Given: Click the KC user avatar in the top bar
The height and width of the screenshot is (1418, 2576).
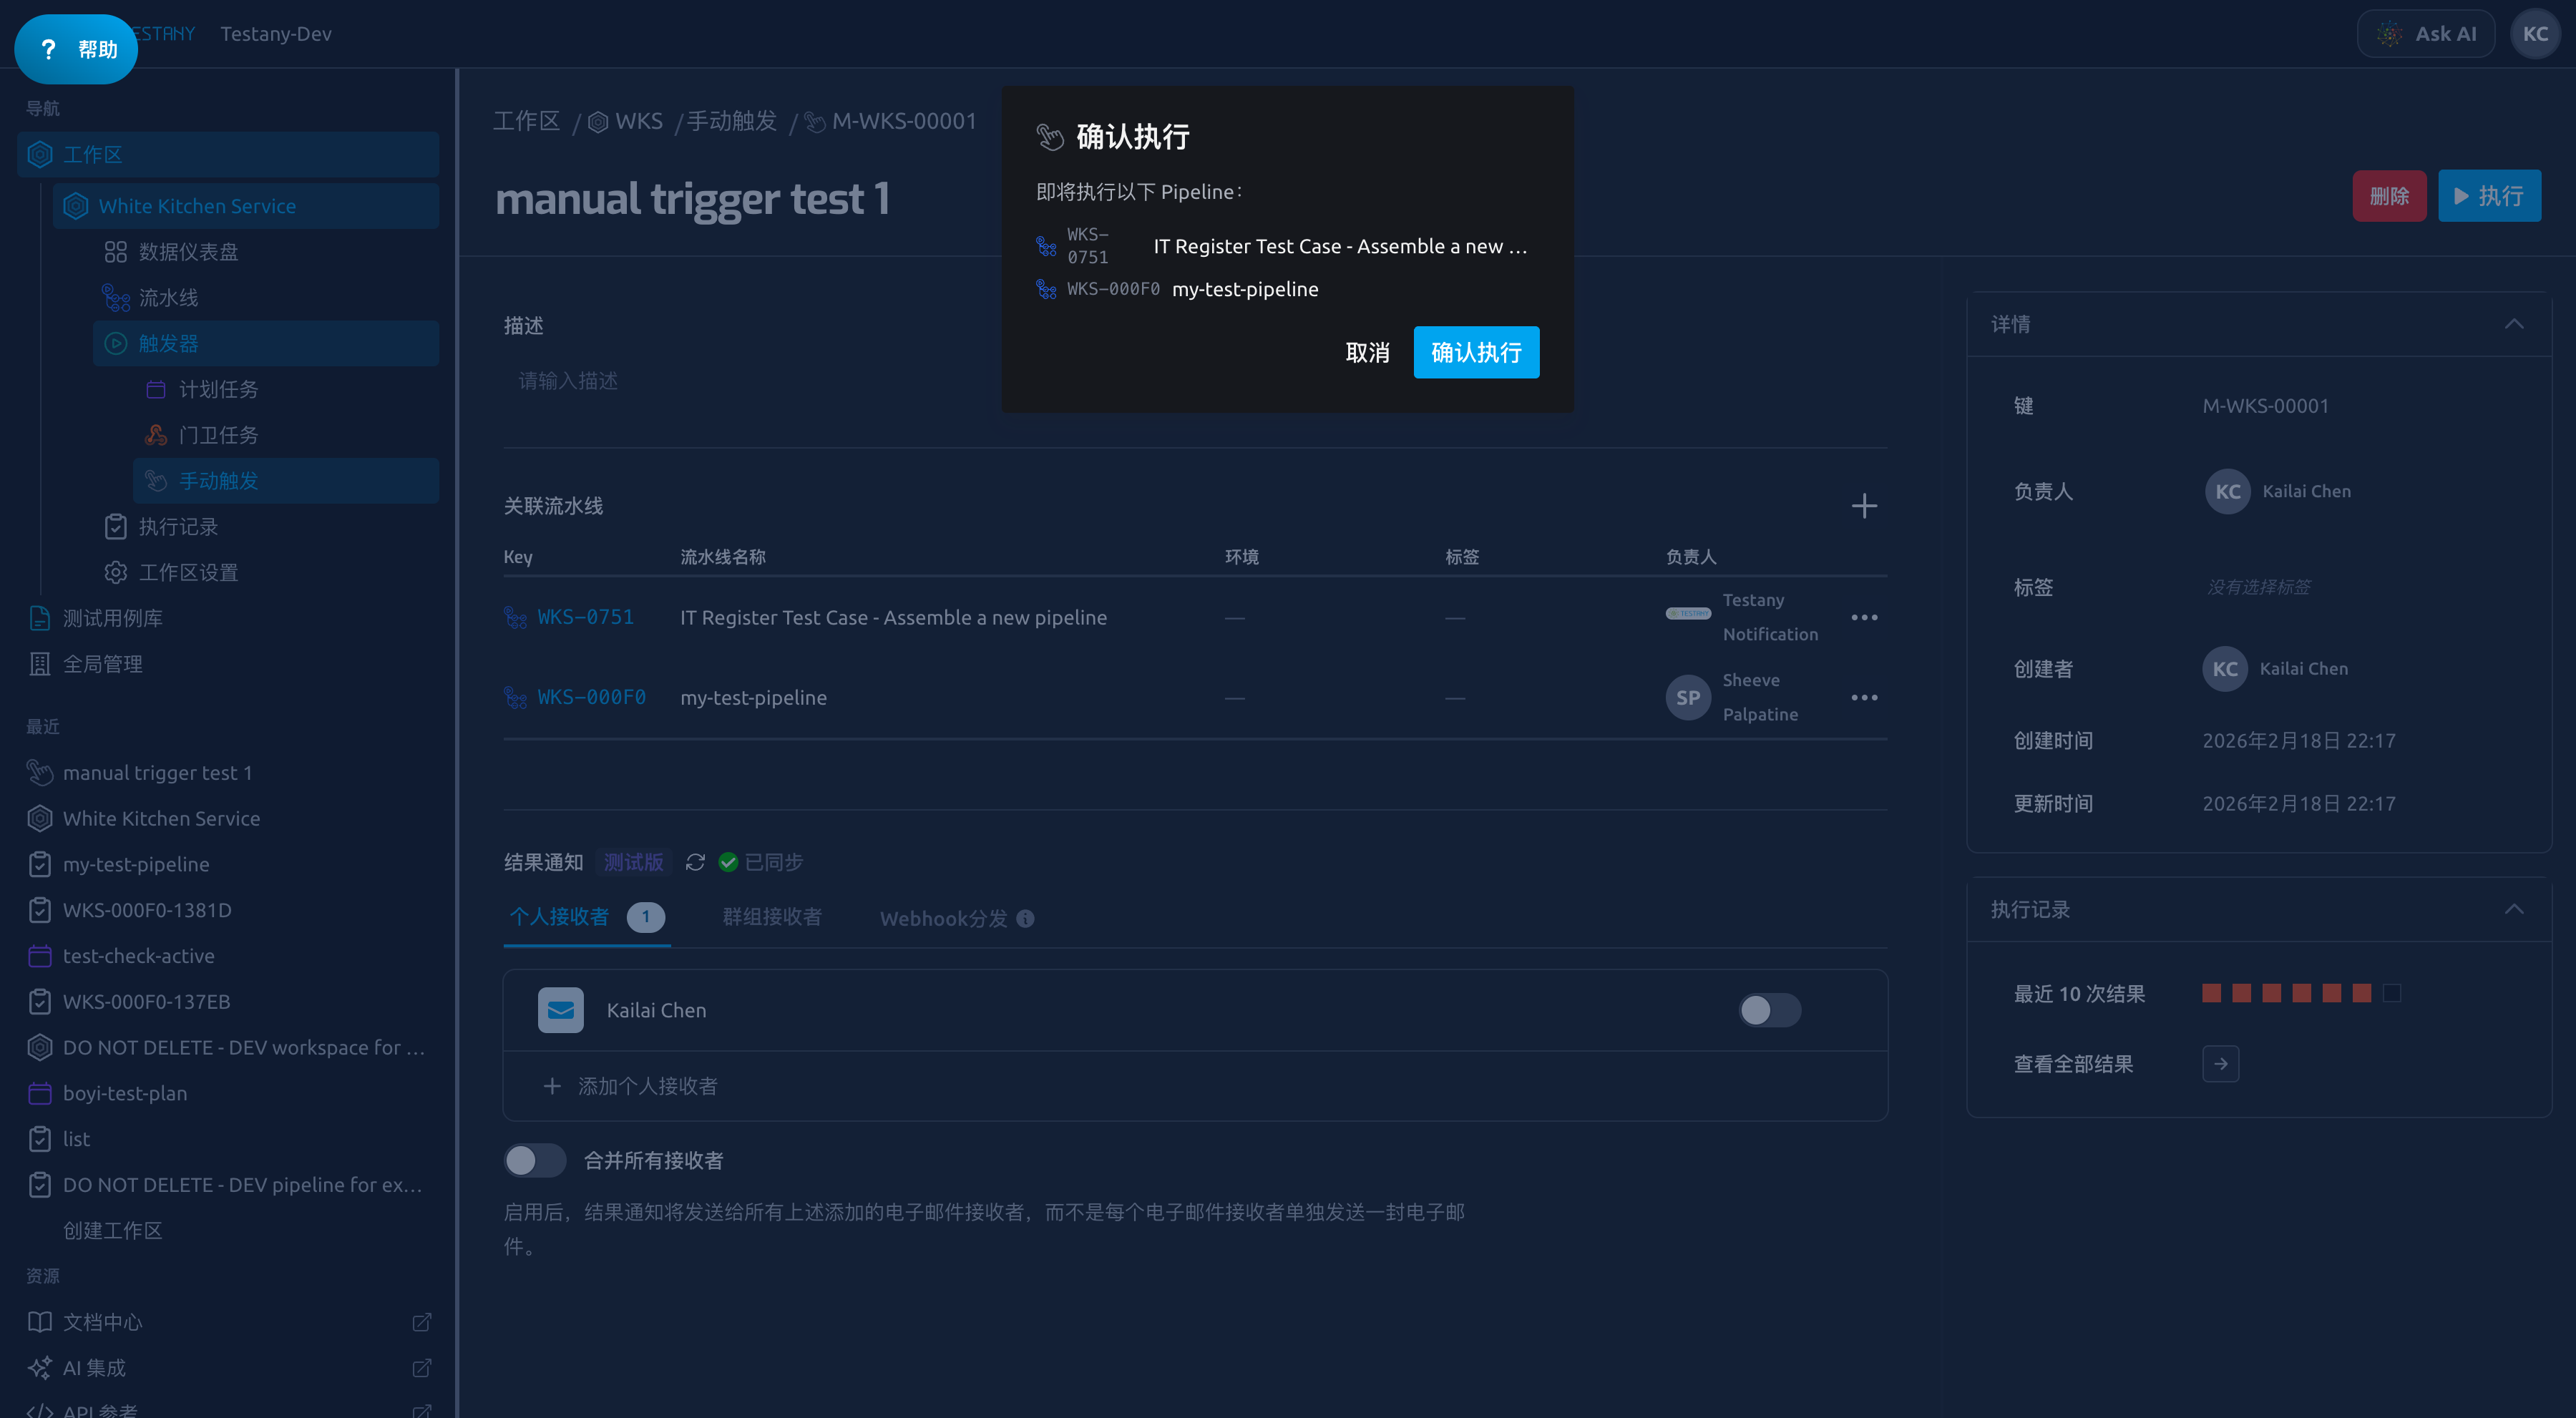Looking at the screenshot, I should pyautogui.click(x=2534, y=34).
